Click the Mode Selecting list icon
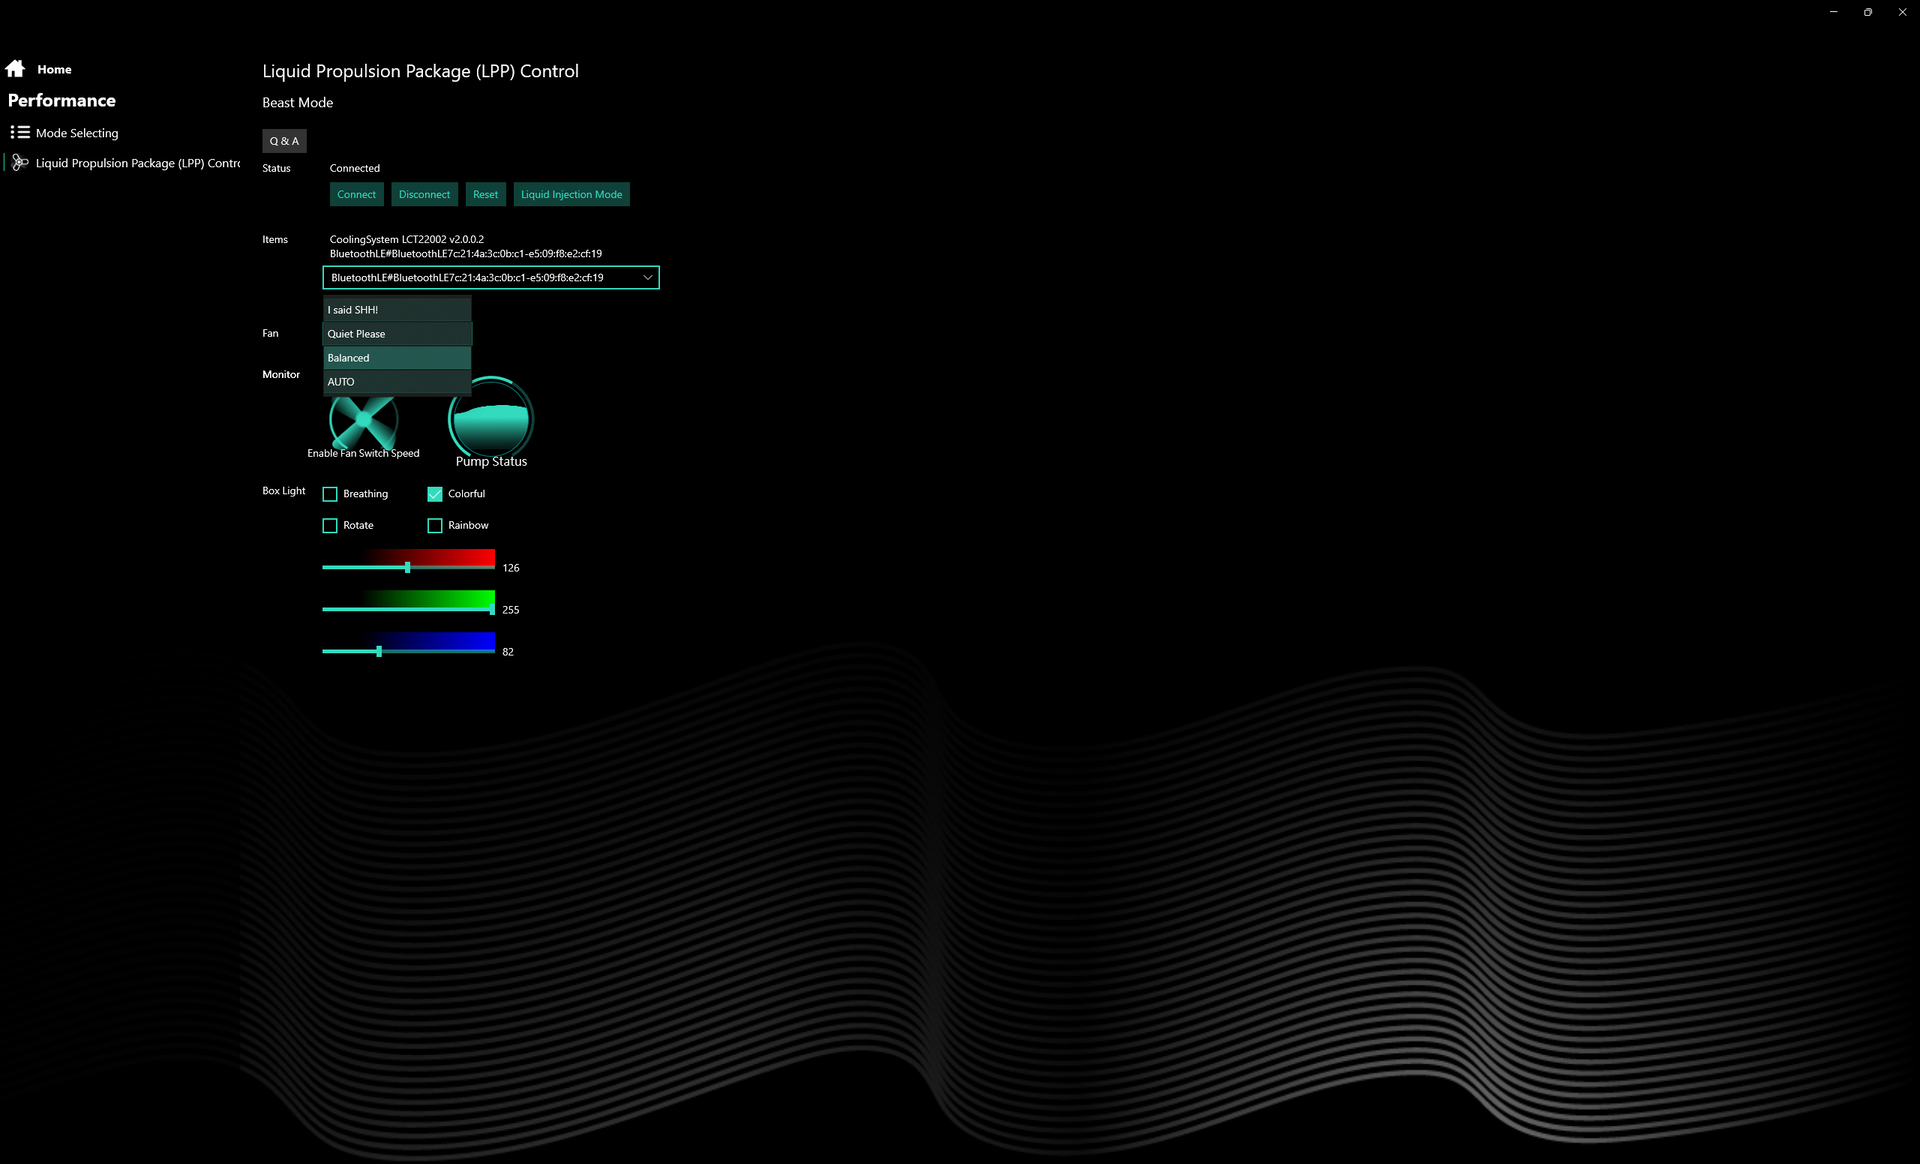The width and height of the screenshot is (1920, 1164). coord(20,132)
